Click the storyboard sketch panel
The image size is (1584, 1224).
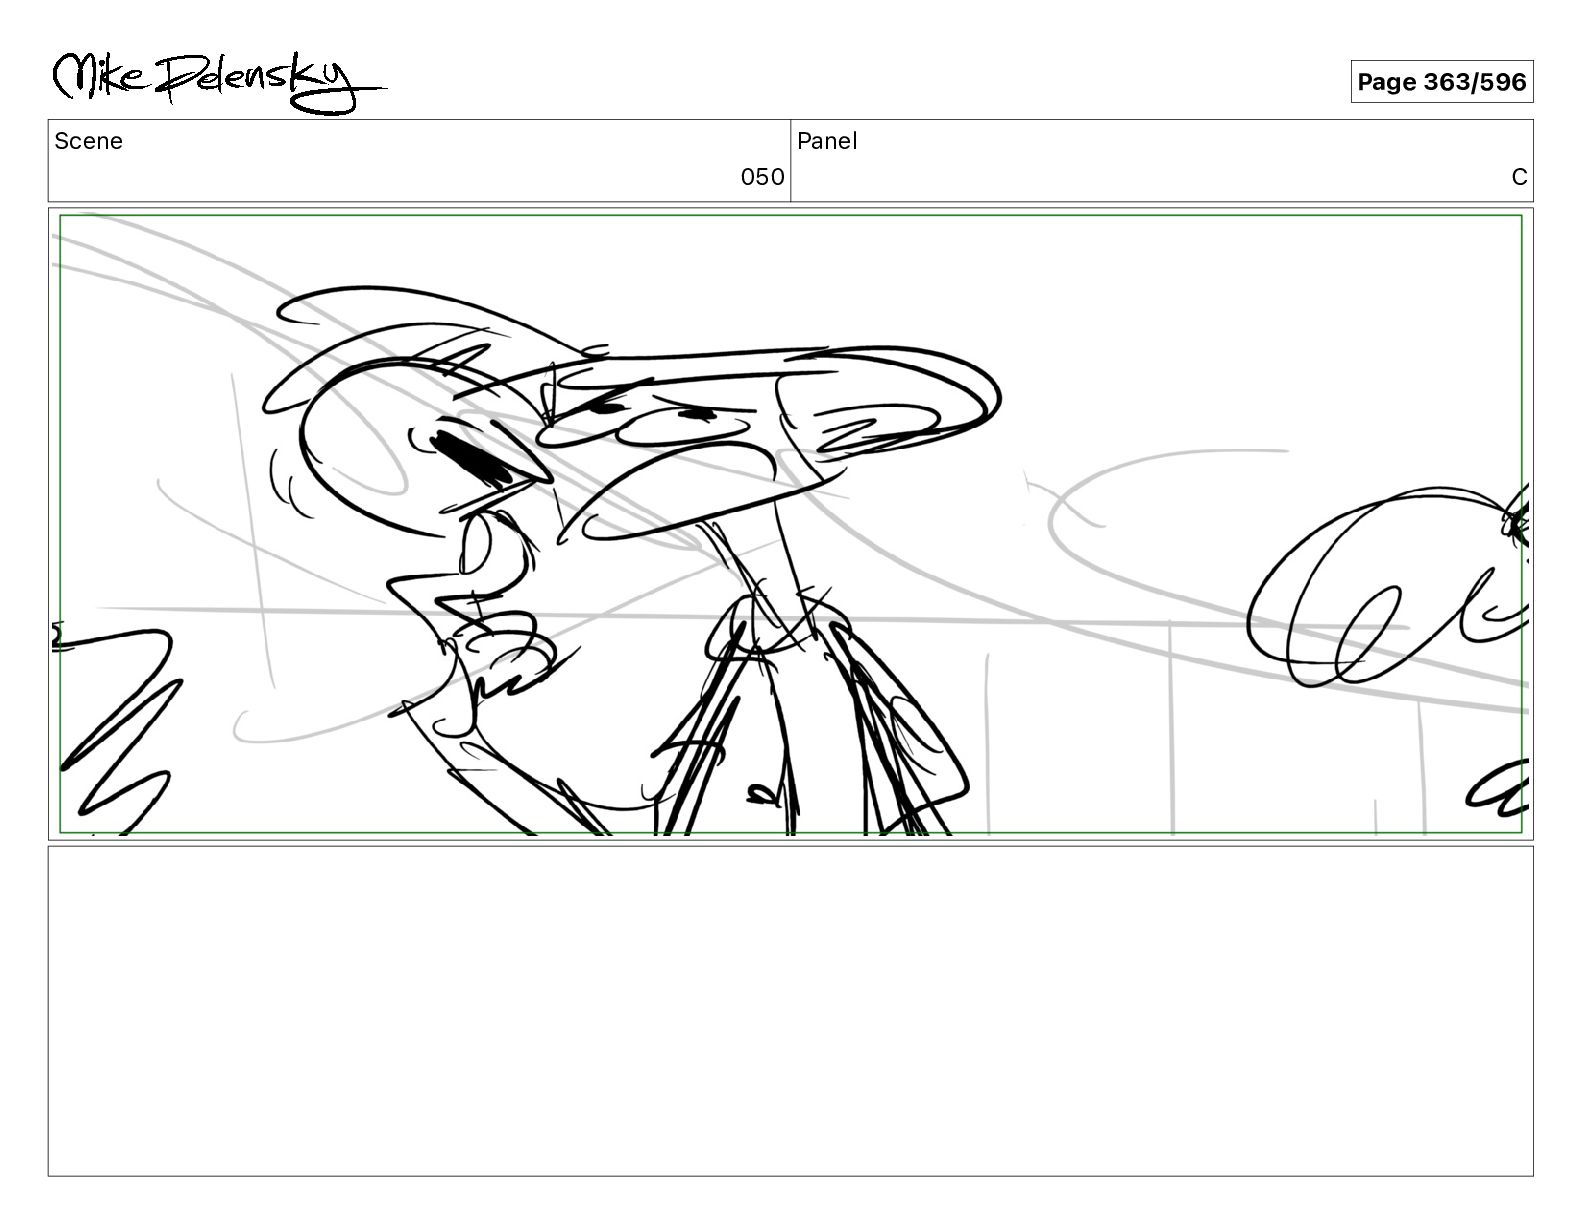(x=790, y=524)
